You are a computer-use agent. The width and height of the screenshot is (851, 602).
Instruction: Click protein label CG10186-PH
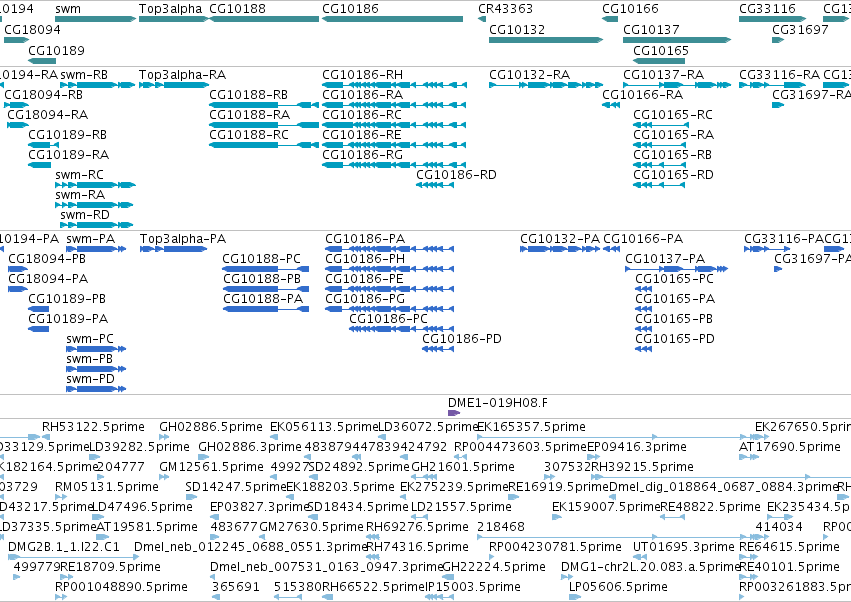[365, 259]
